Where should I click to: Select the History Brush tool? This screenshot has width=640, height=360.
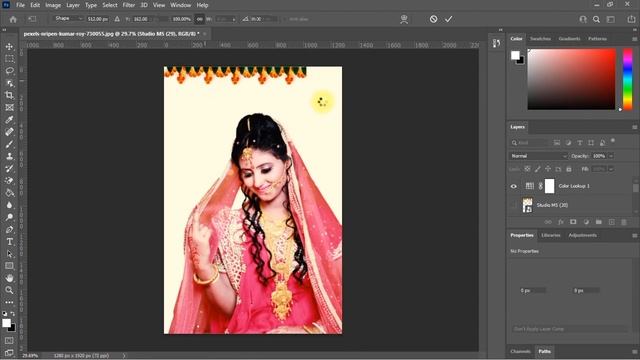tap(9, 169)
